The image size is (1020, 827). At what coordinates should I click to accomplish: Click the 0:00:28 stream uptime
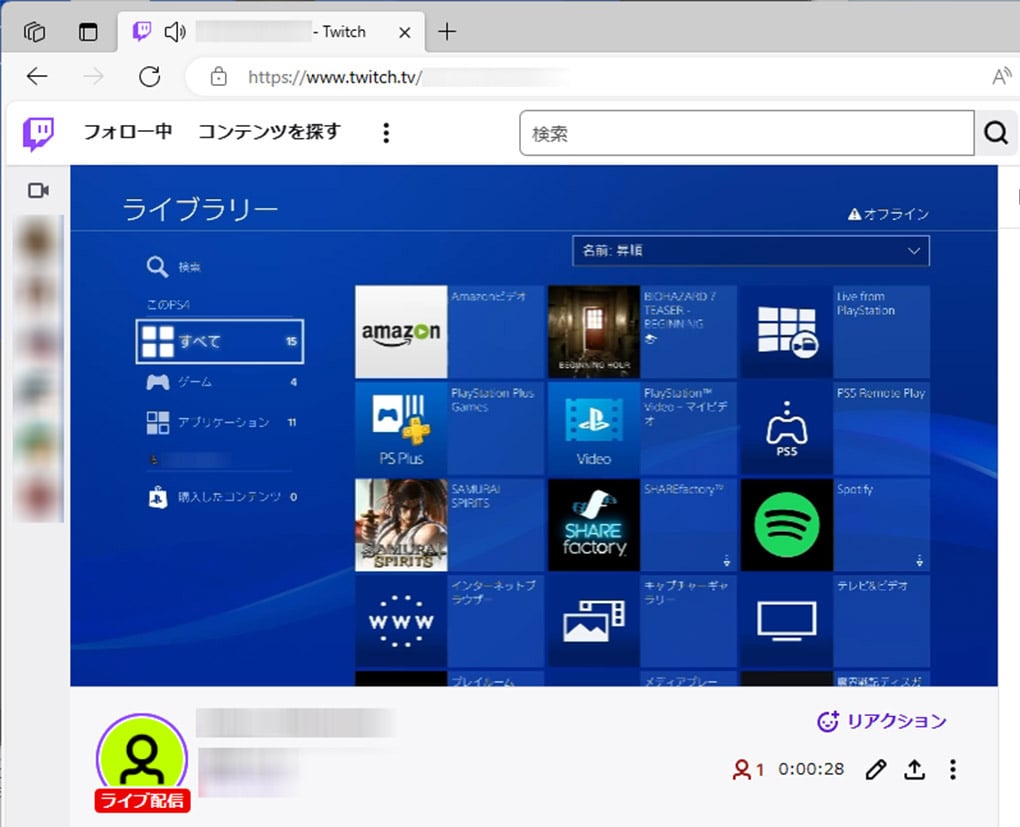(x=811, y=769)
